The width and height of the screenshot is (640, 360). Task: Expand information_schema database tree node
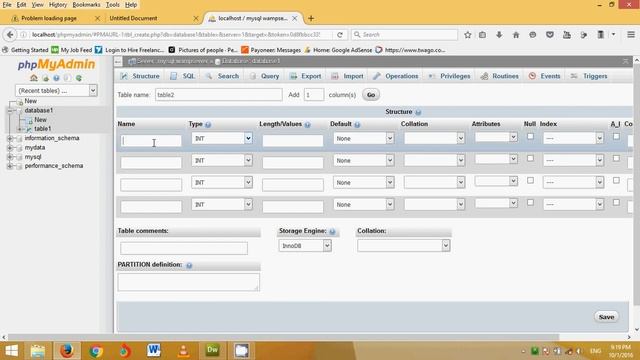point(10,138)
